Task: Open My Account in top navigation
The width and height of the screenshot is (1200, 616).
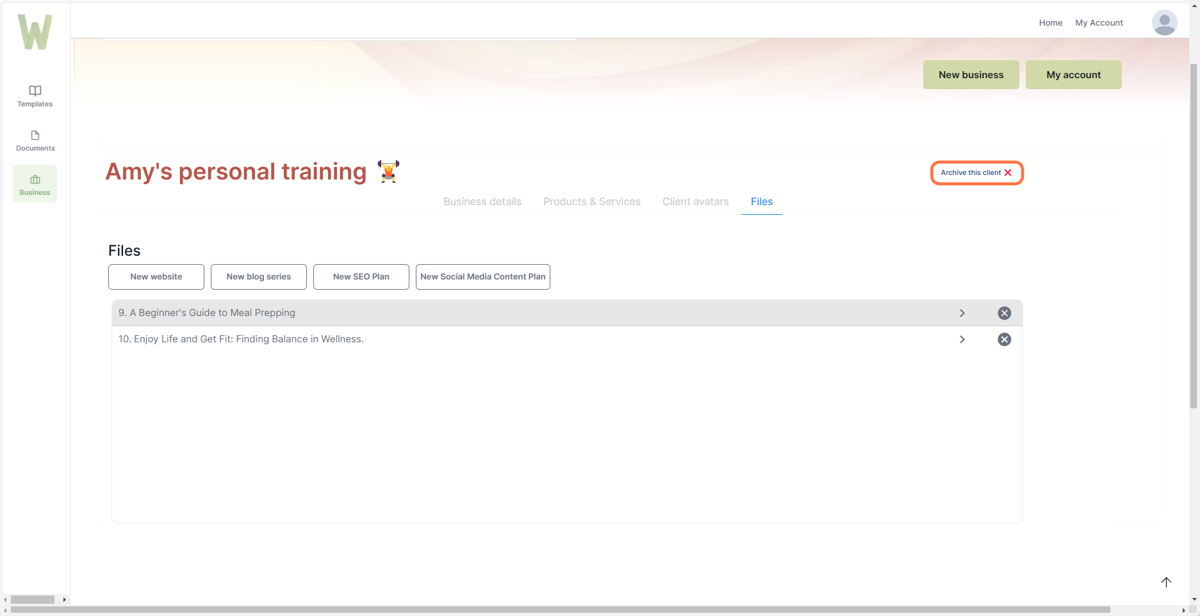Action: (1099, 23)
